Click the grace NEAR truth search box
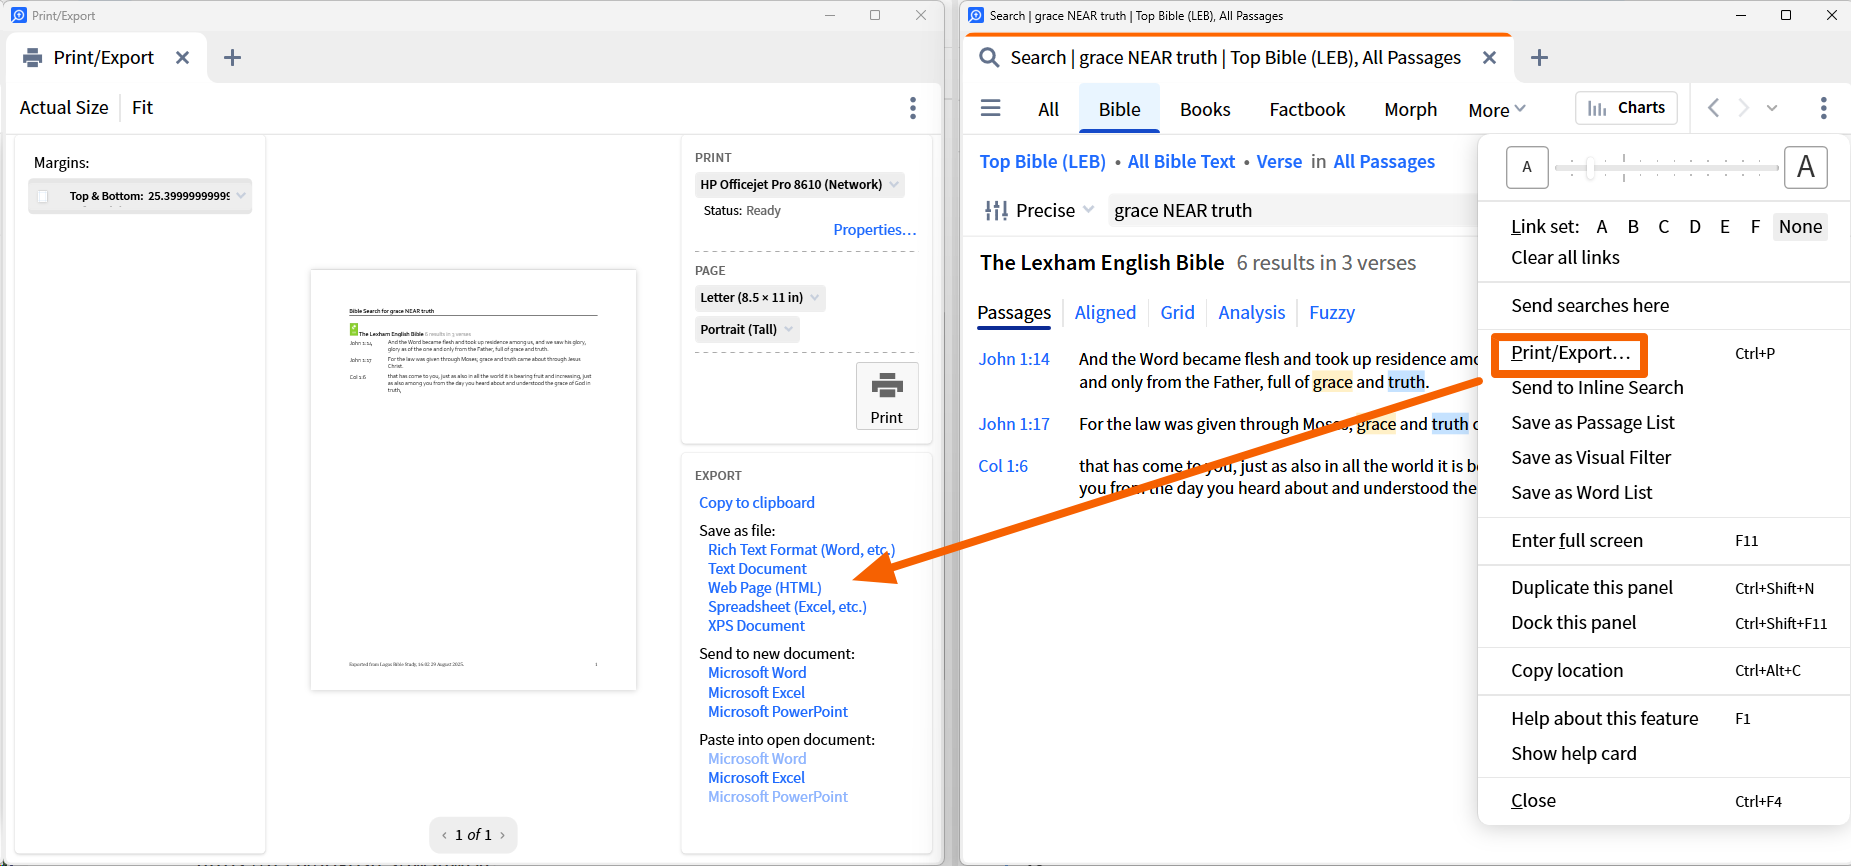The image size is (1851, 866). click(1293, 210)
